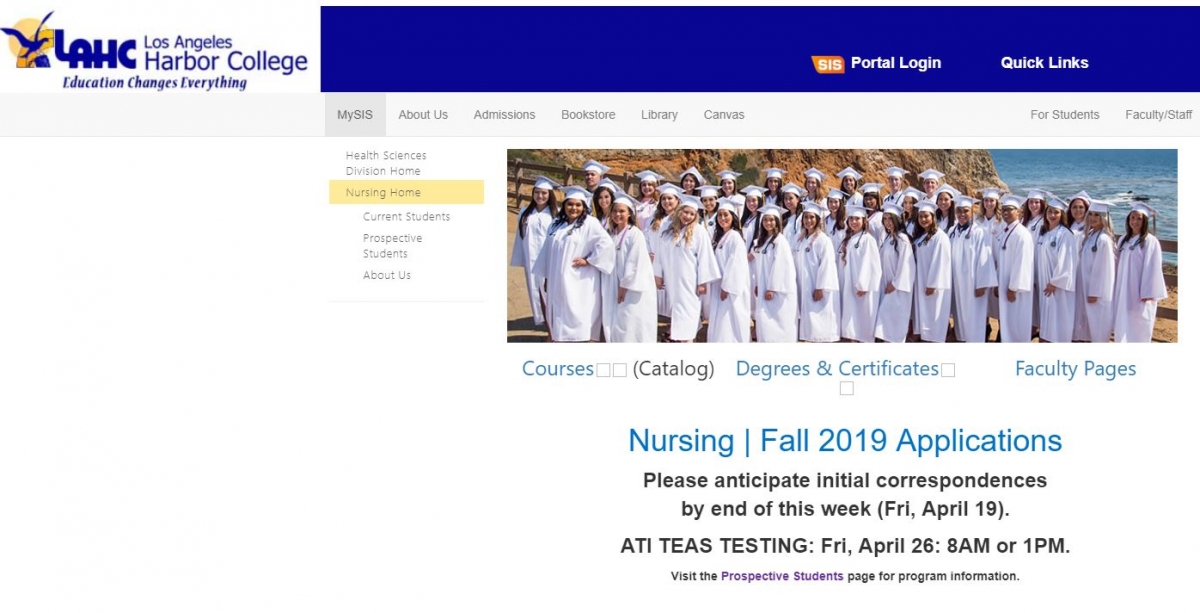Image resolution: width=1200 pixels, height=613 pixels.
Task: Select Nursing Home in sidebar
Action: point(406,192)
